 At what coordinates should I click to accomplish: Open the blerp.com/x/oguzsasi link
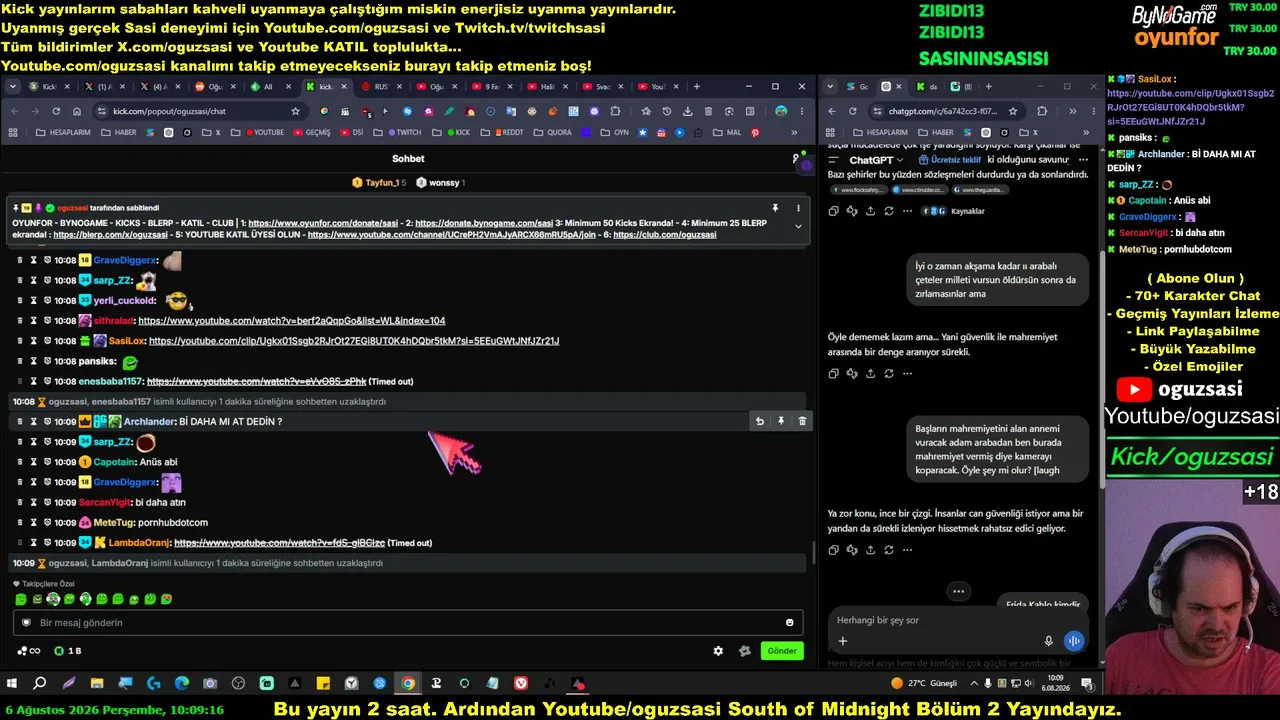[110, 235]
